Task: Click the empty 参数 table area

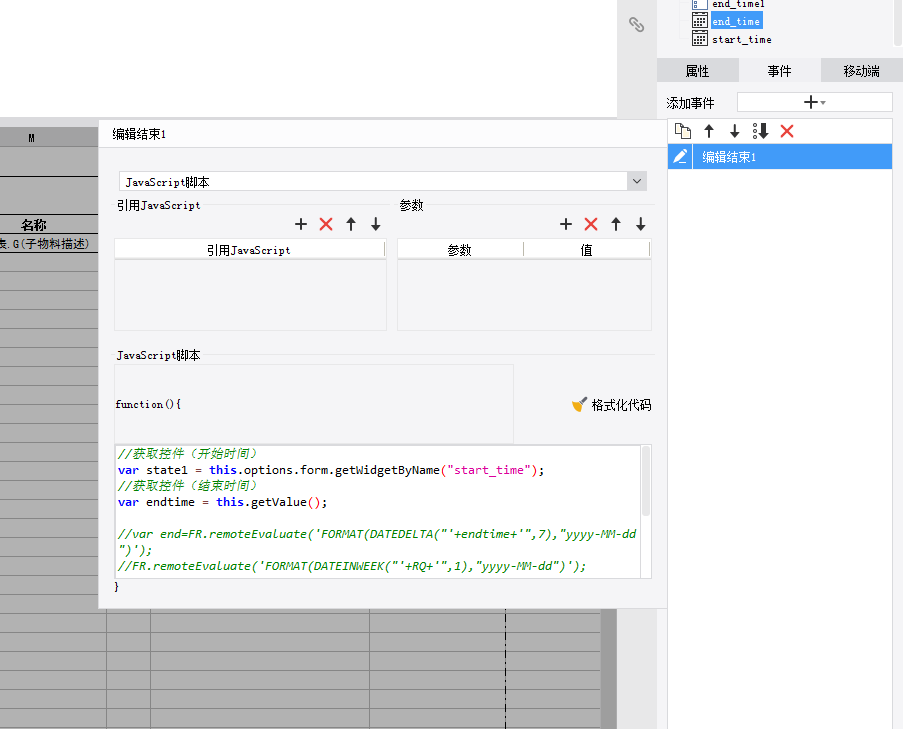Action: (x=525, y=295)
